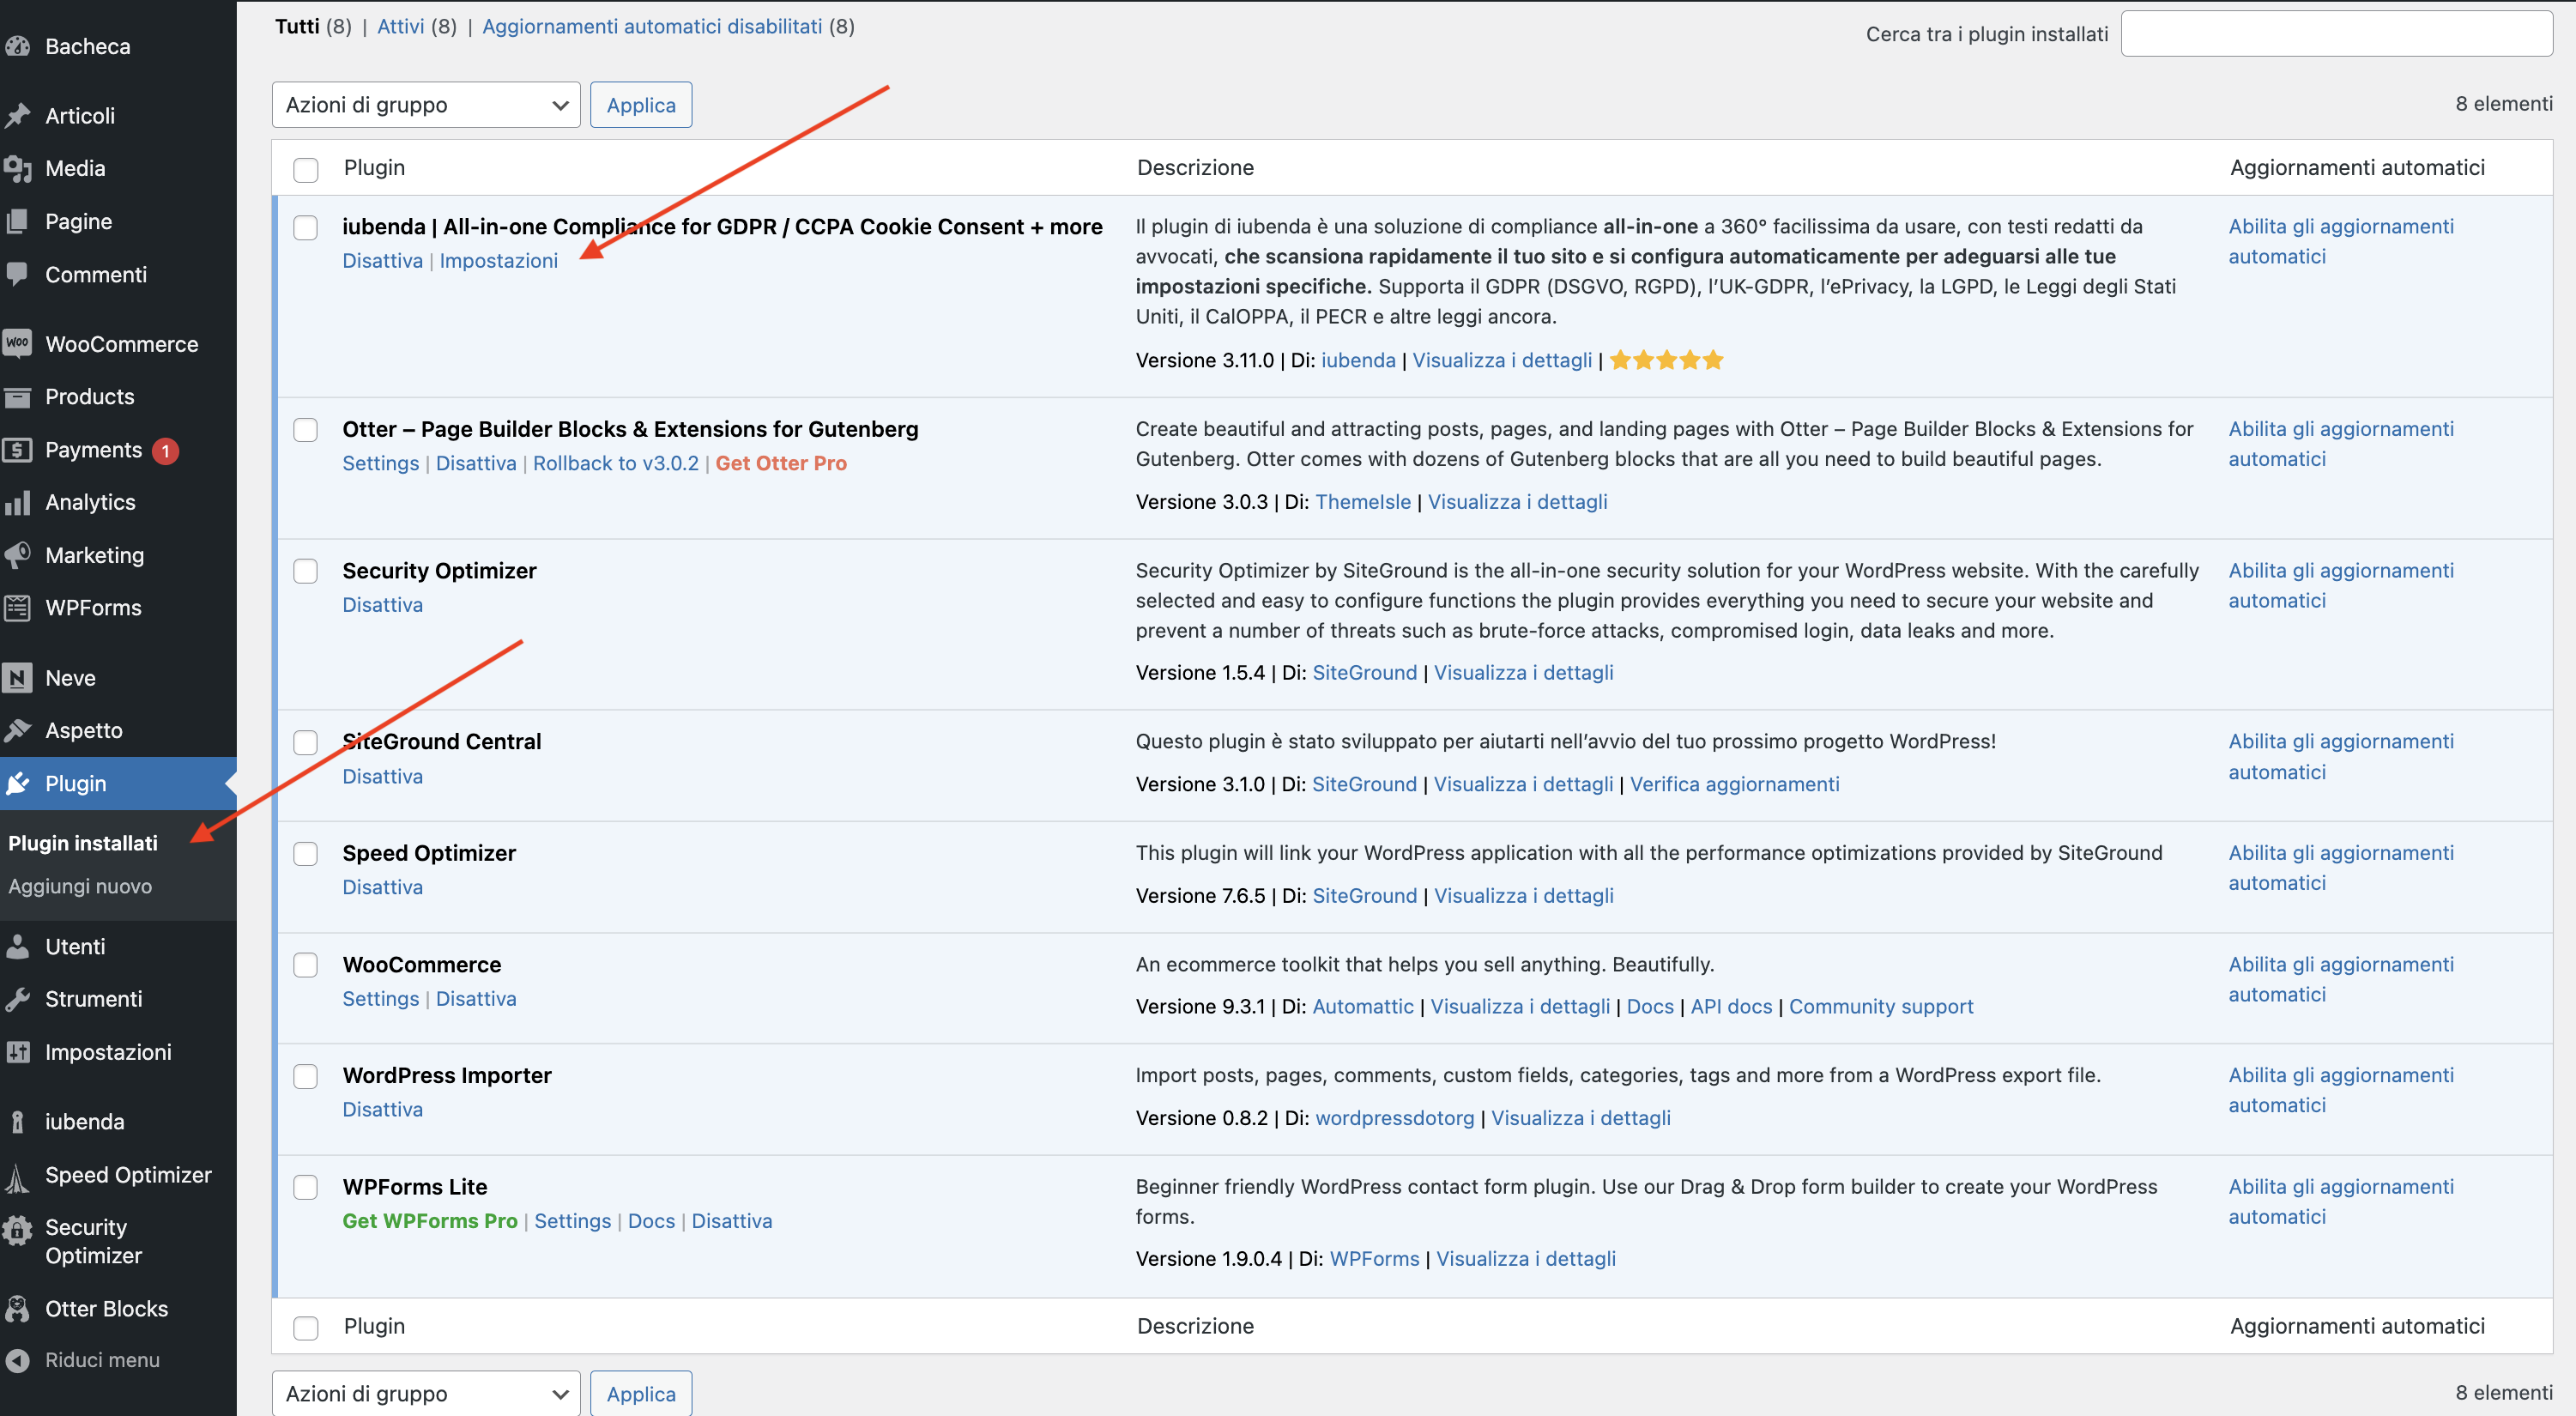
Task: Click the top Applica button
Action: click(640, 105)
